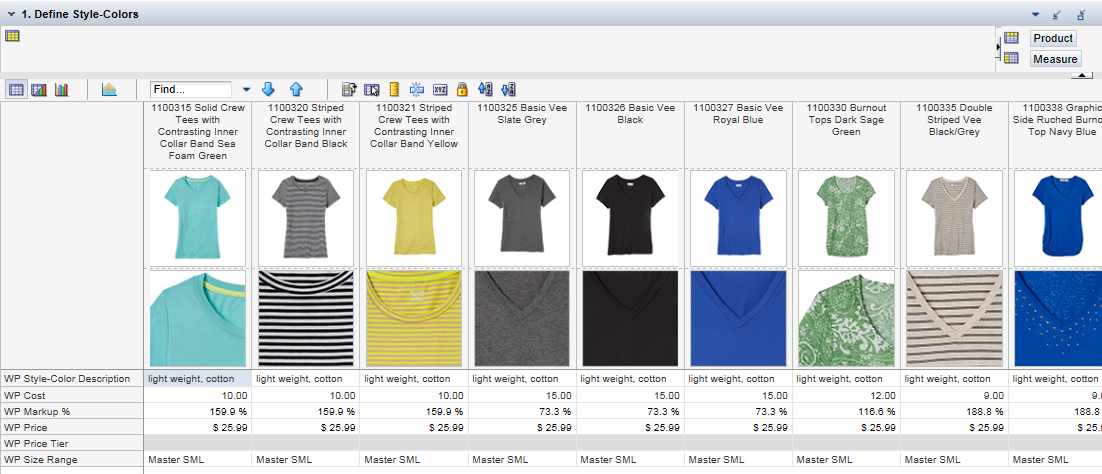Click the padlock lock icon

[462, 89]
